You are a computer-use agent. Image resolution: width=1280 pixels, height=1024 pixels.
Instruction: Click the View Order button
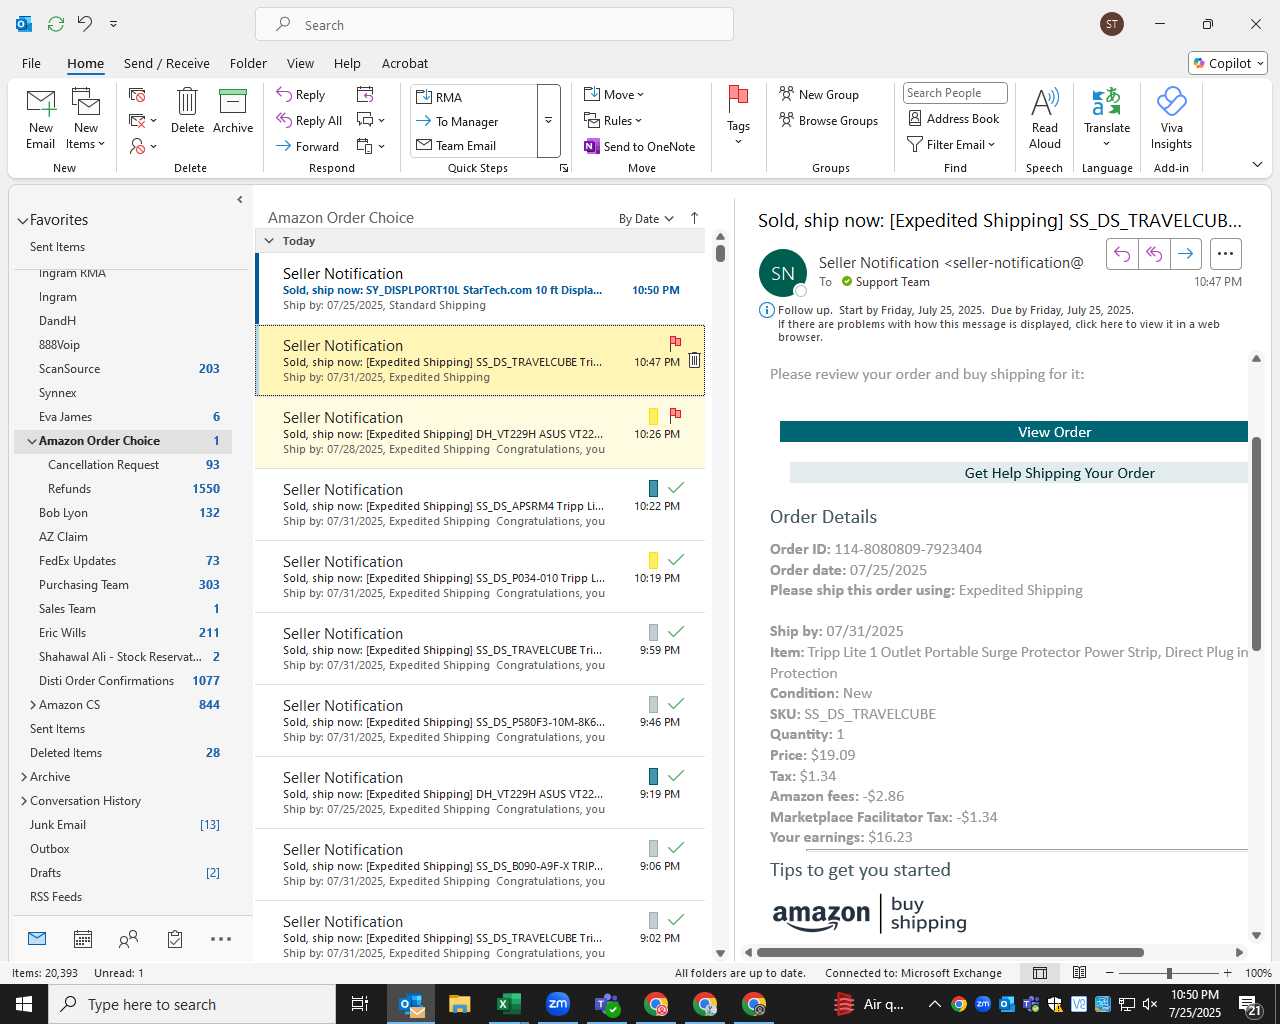tap(1014, 432)
